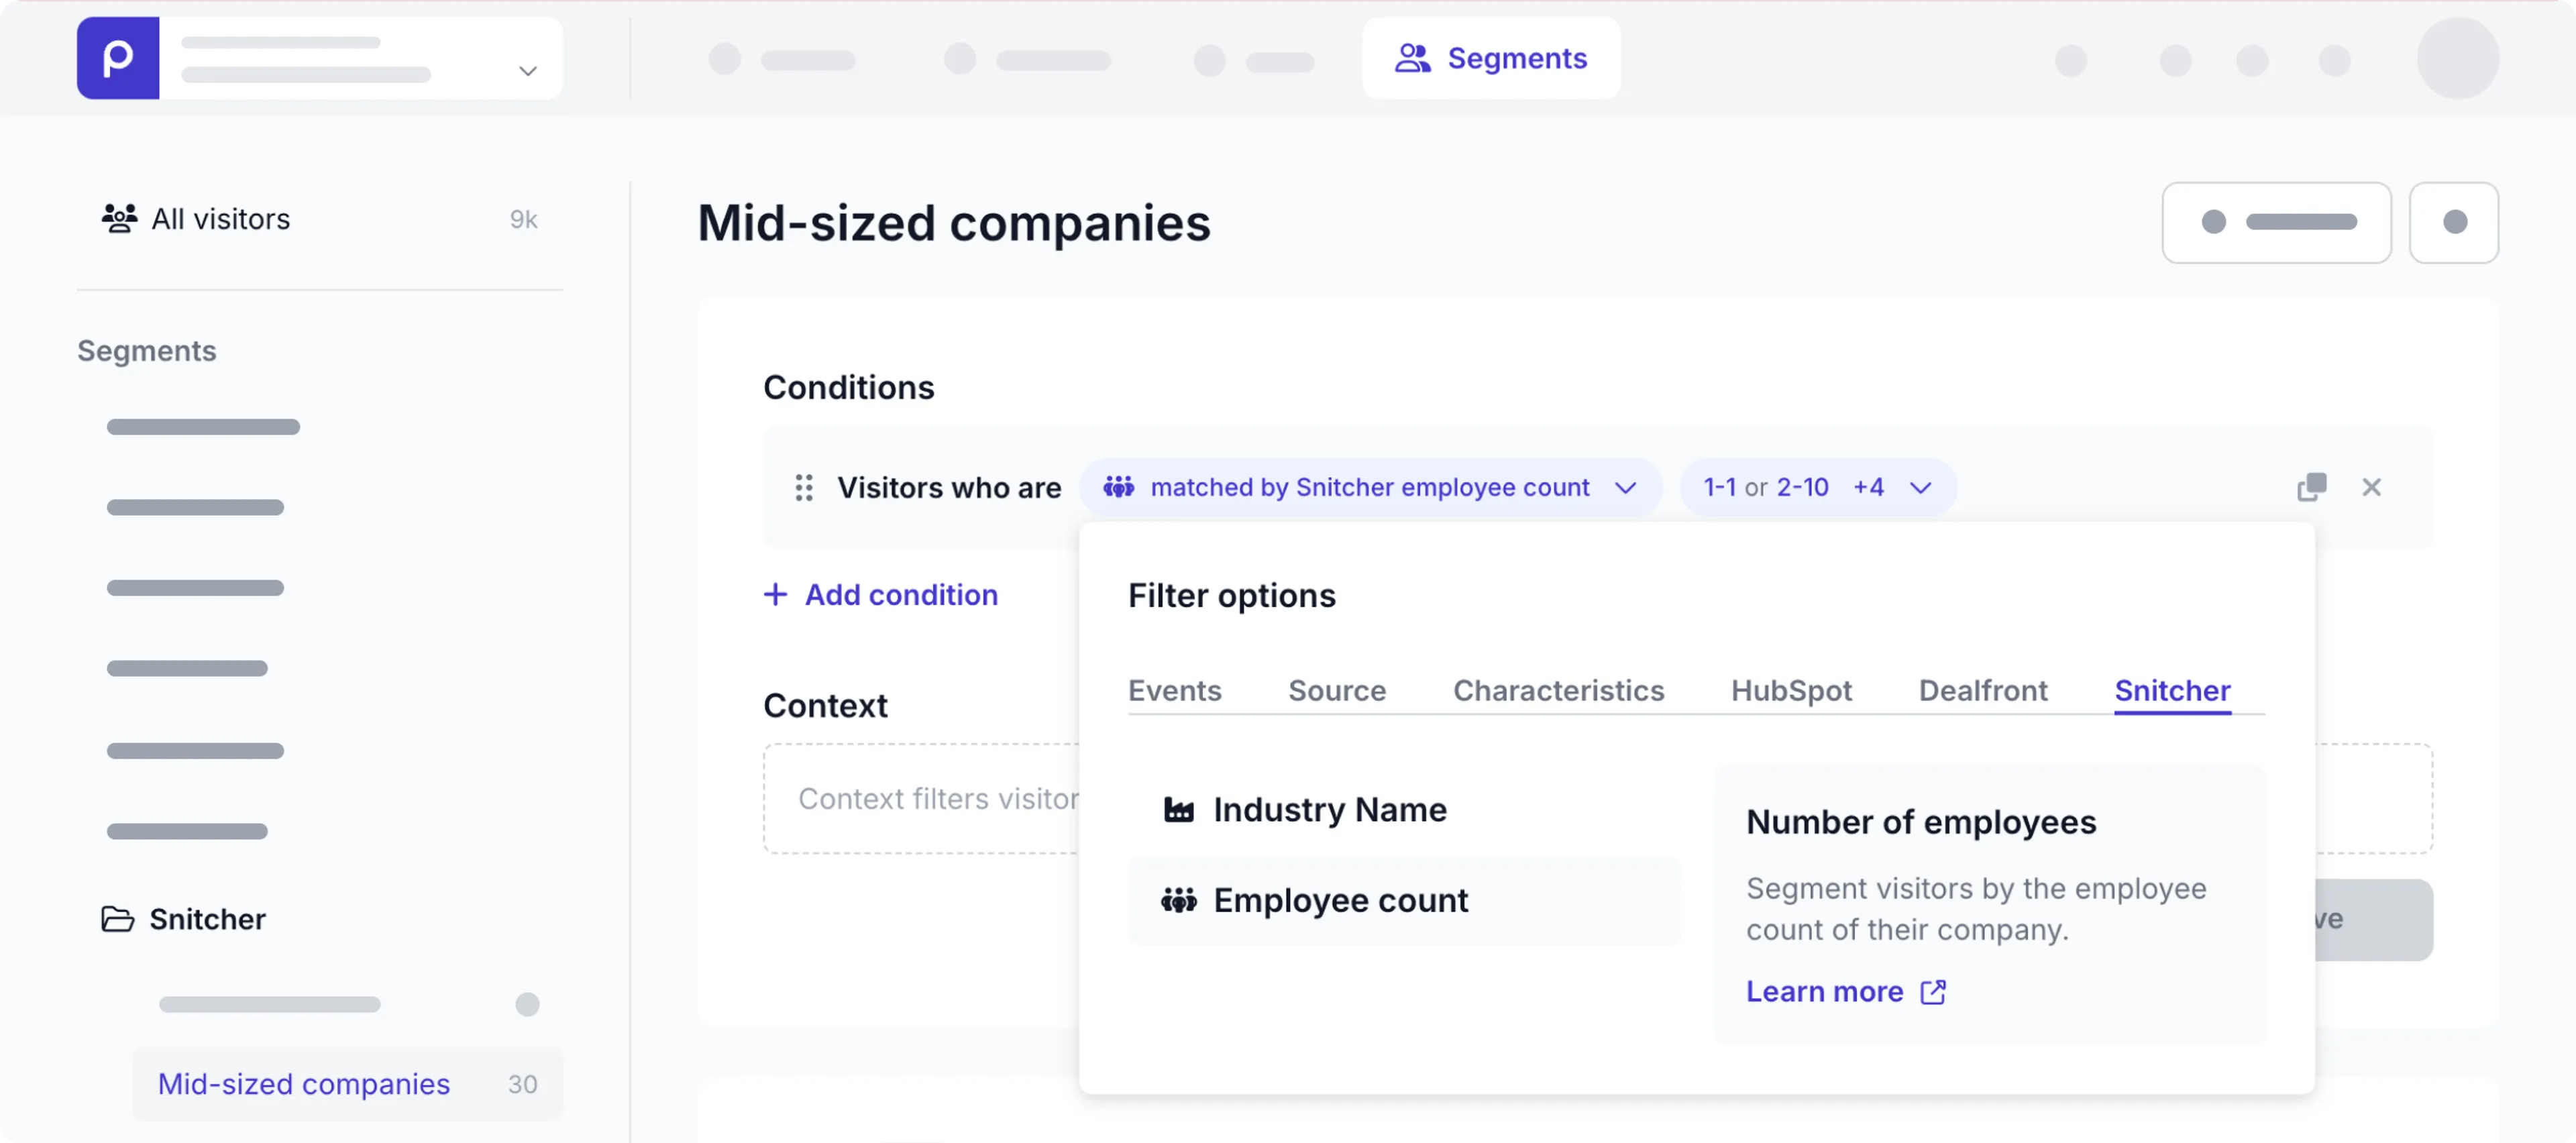Image resolution: width=2576 pixels, height=1143 pixels.
Task: Switch to the HubSpot filter tab
Action: click(x=1791, y=691)
